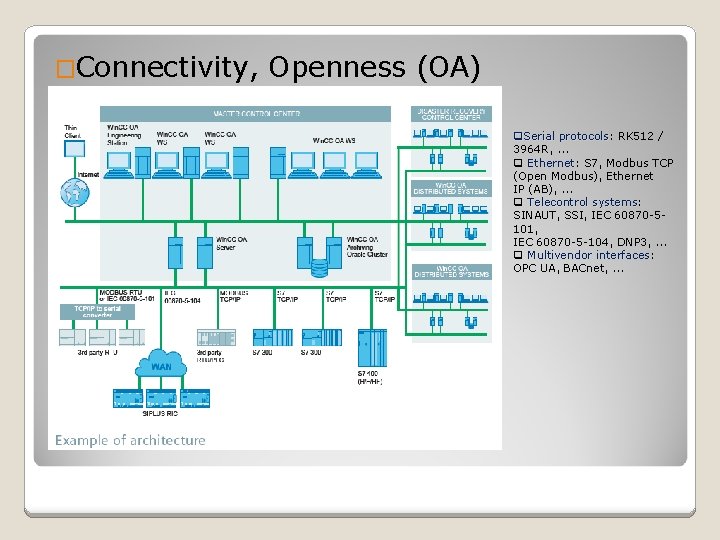Select the MASTER CONTROL CENTER header bar

pyautogui.click(x=245, y=114)
